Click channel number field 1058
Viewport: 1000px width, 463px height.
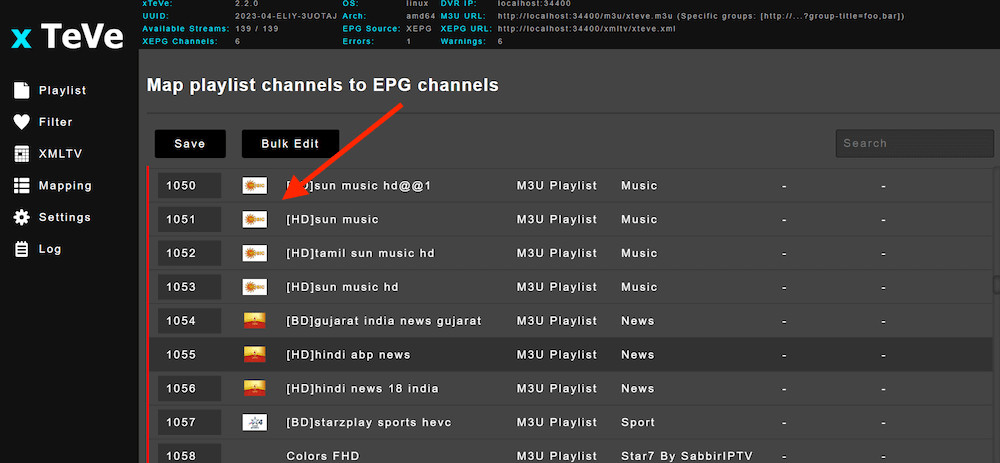pyautogui.click(x=189, y=455)
